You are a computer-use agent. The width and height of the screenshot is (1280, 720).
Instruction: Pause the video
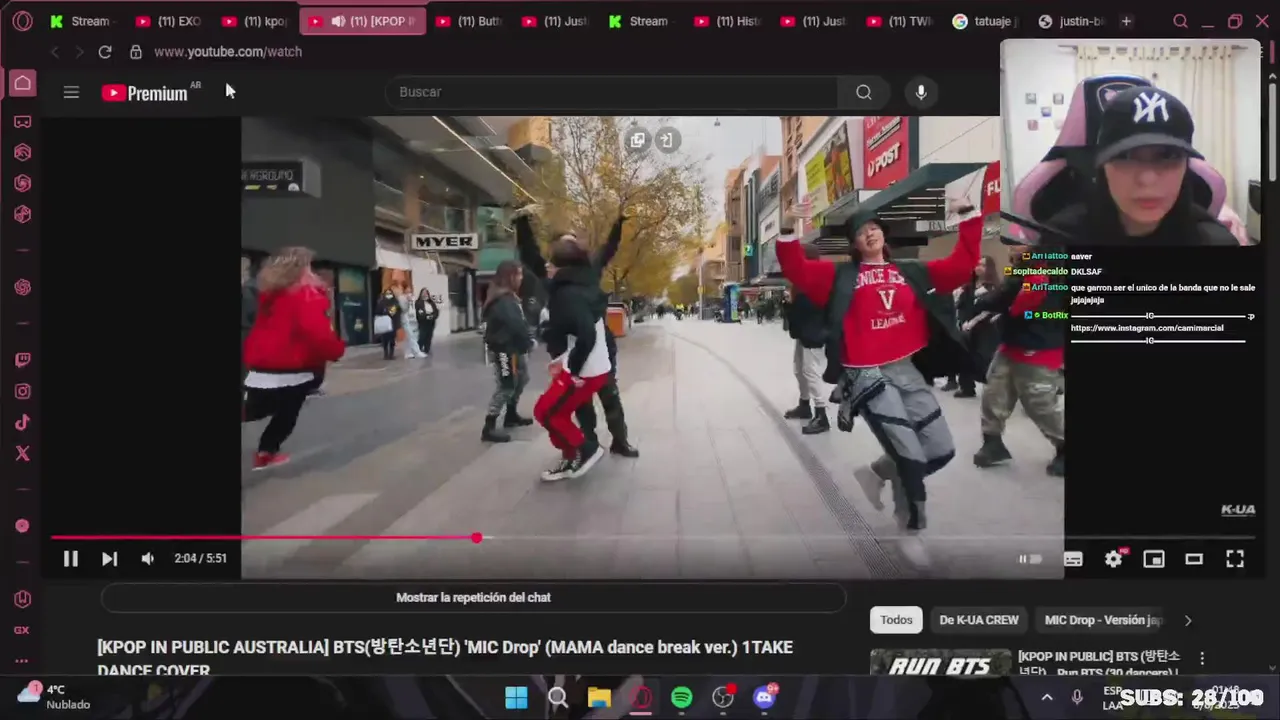pyautogui.click(x=71, y=559)
